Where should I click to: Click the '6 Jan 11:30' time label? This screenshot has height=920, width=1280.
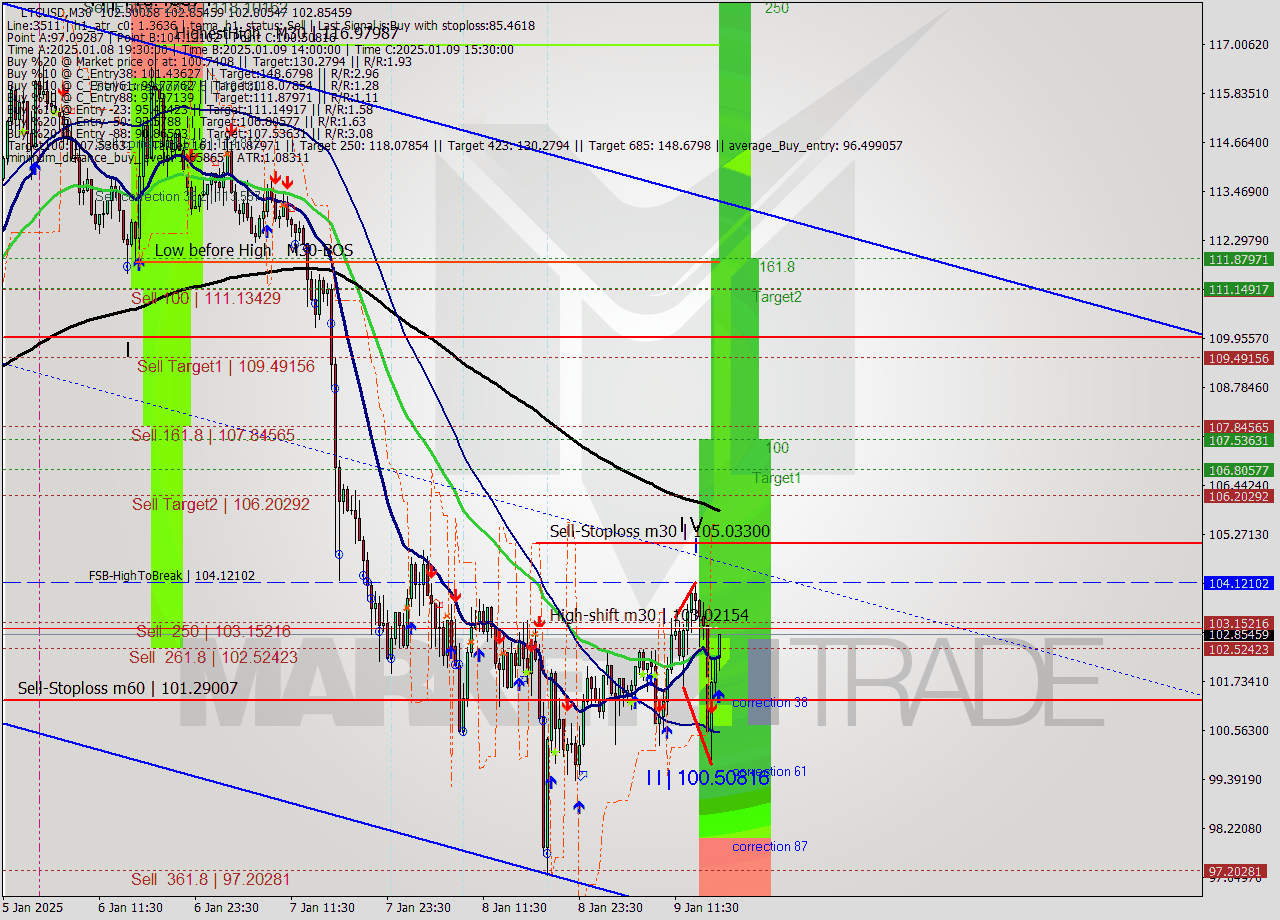(x=131, y=908)
